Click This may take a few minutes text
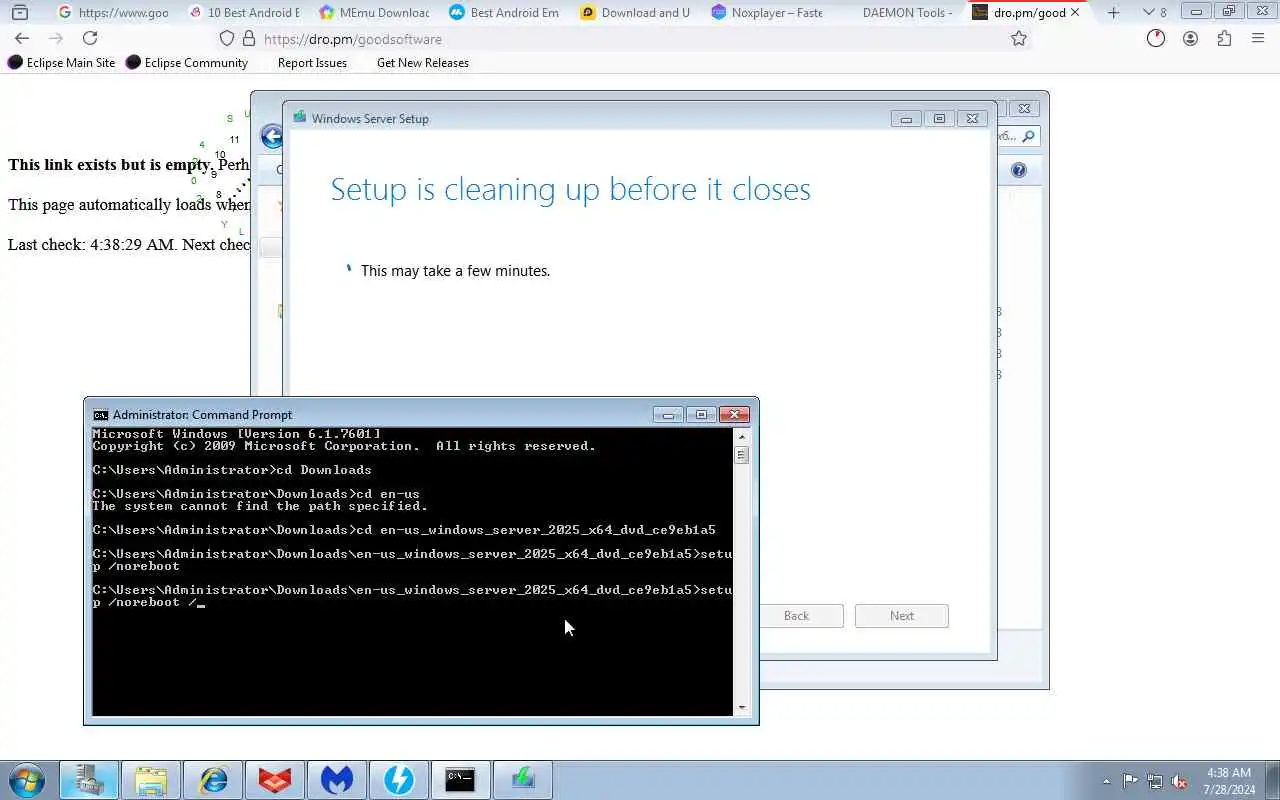 tap(455, 271)
